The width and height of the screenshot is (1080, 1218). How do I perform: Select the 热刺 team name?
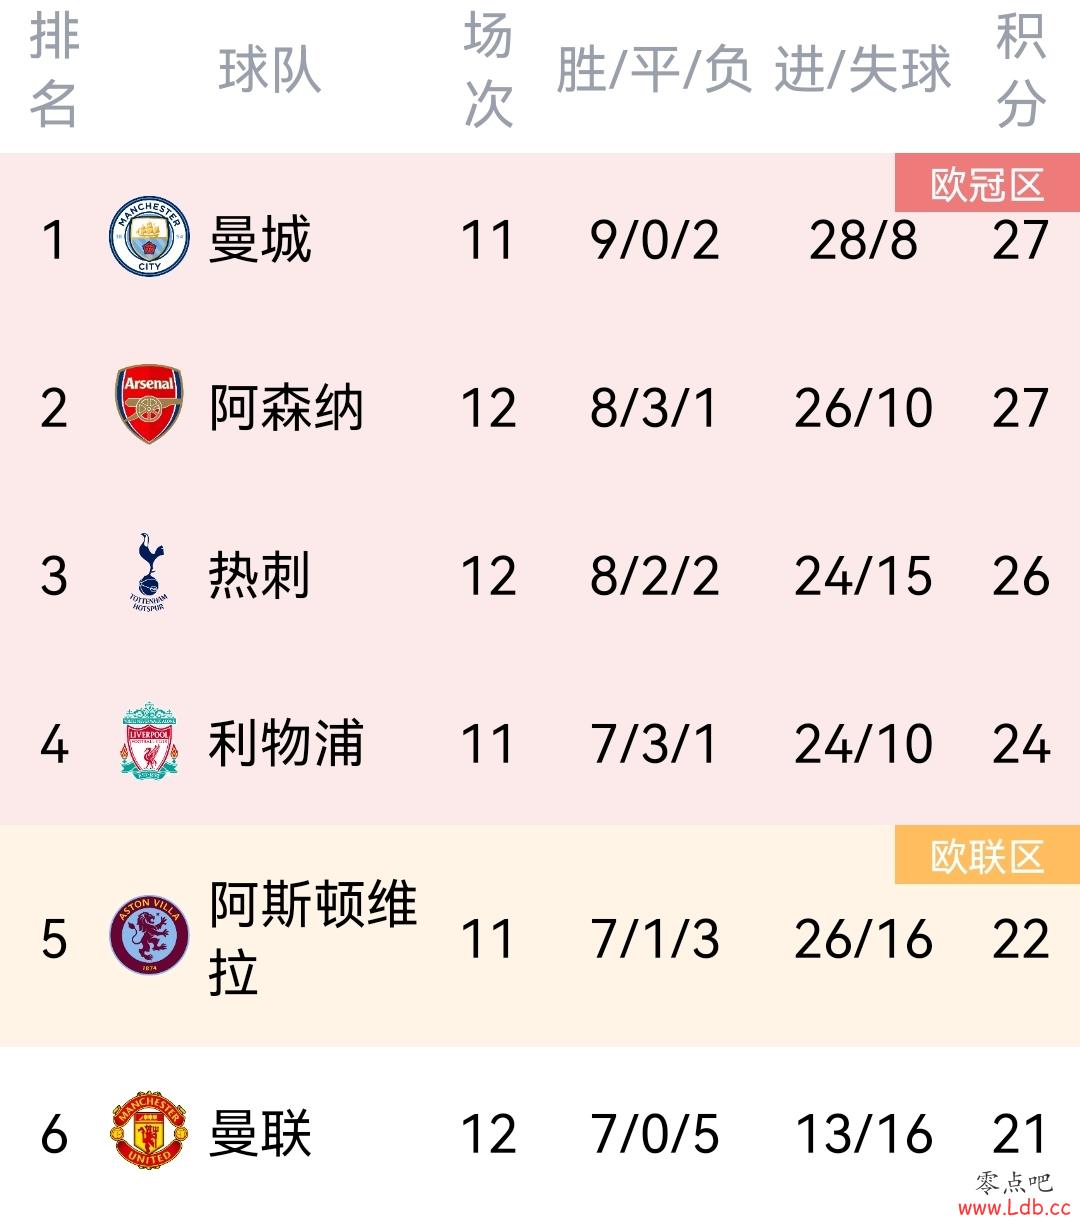point(260,575)
